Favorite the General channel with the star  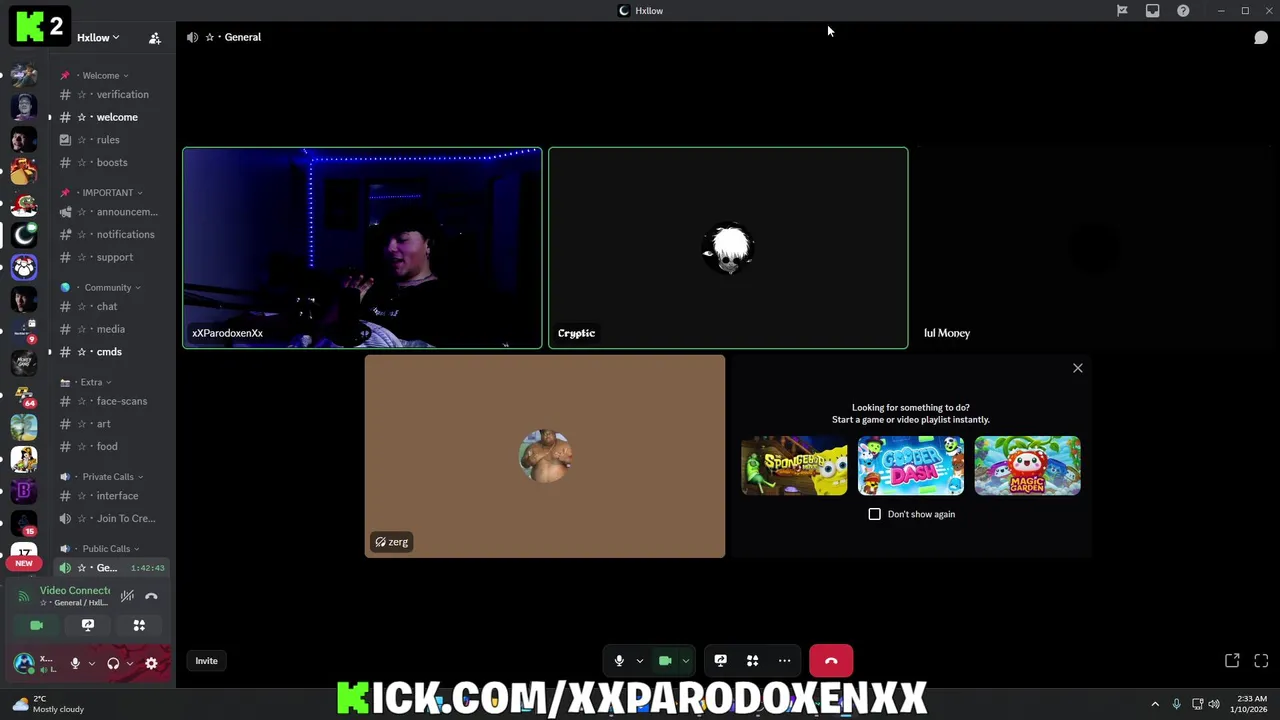tap(210, 37)
